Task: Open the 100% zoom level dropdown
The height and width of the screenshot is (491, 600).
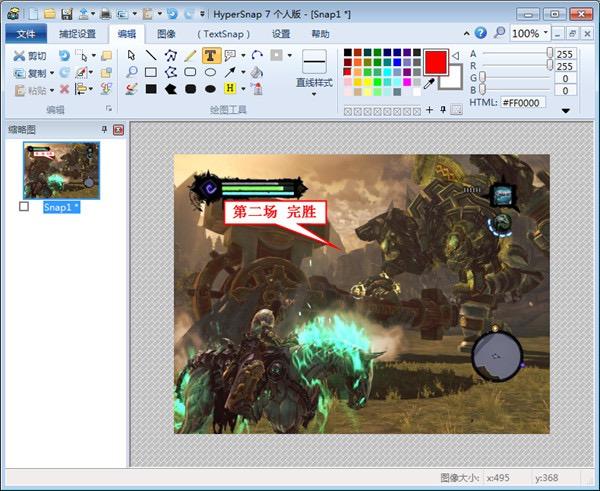Action: [547, 33]
